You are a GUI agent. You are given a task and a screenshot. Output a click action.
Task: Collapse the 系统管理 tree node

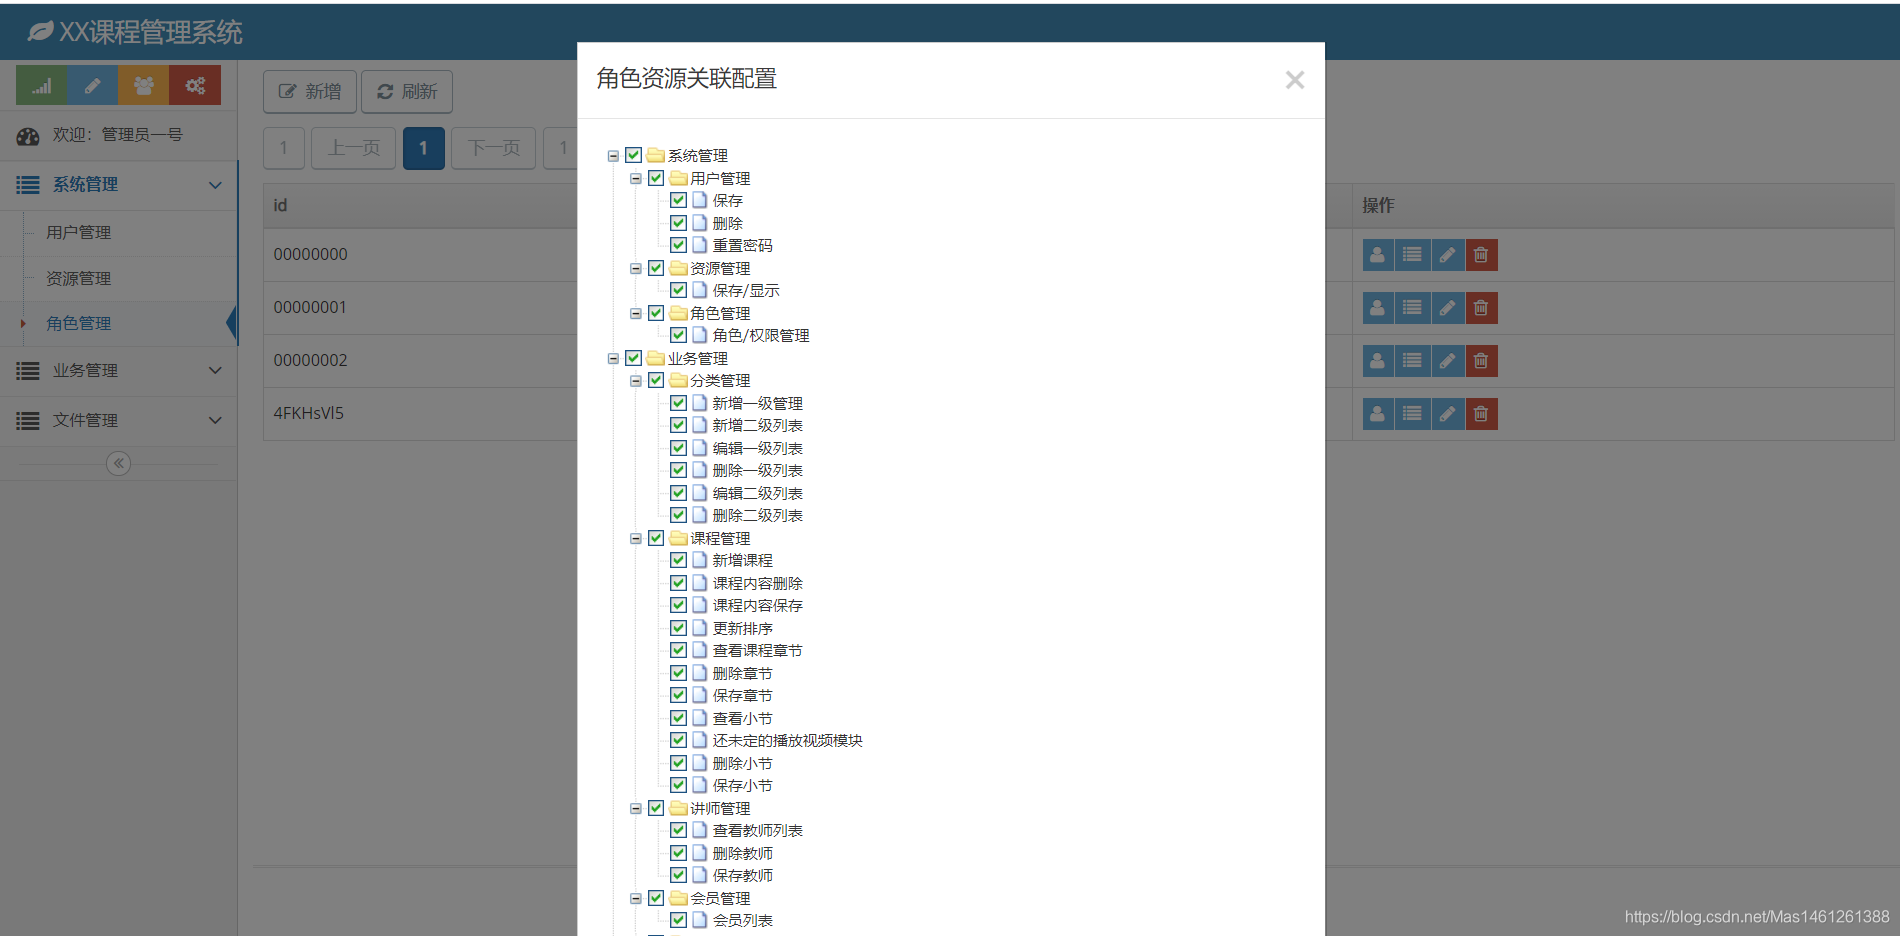click(613, 156)
